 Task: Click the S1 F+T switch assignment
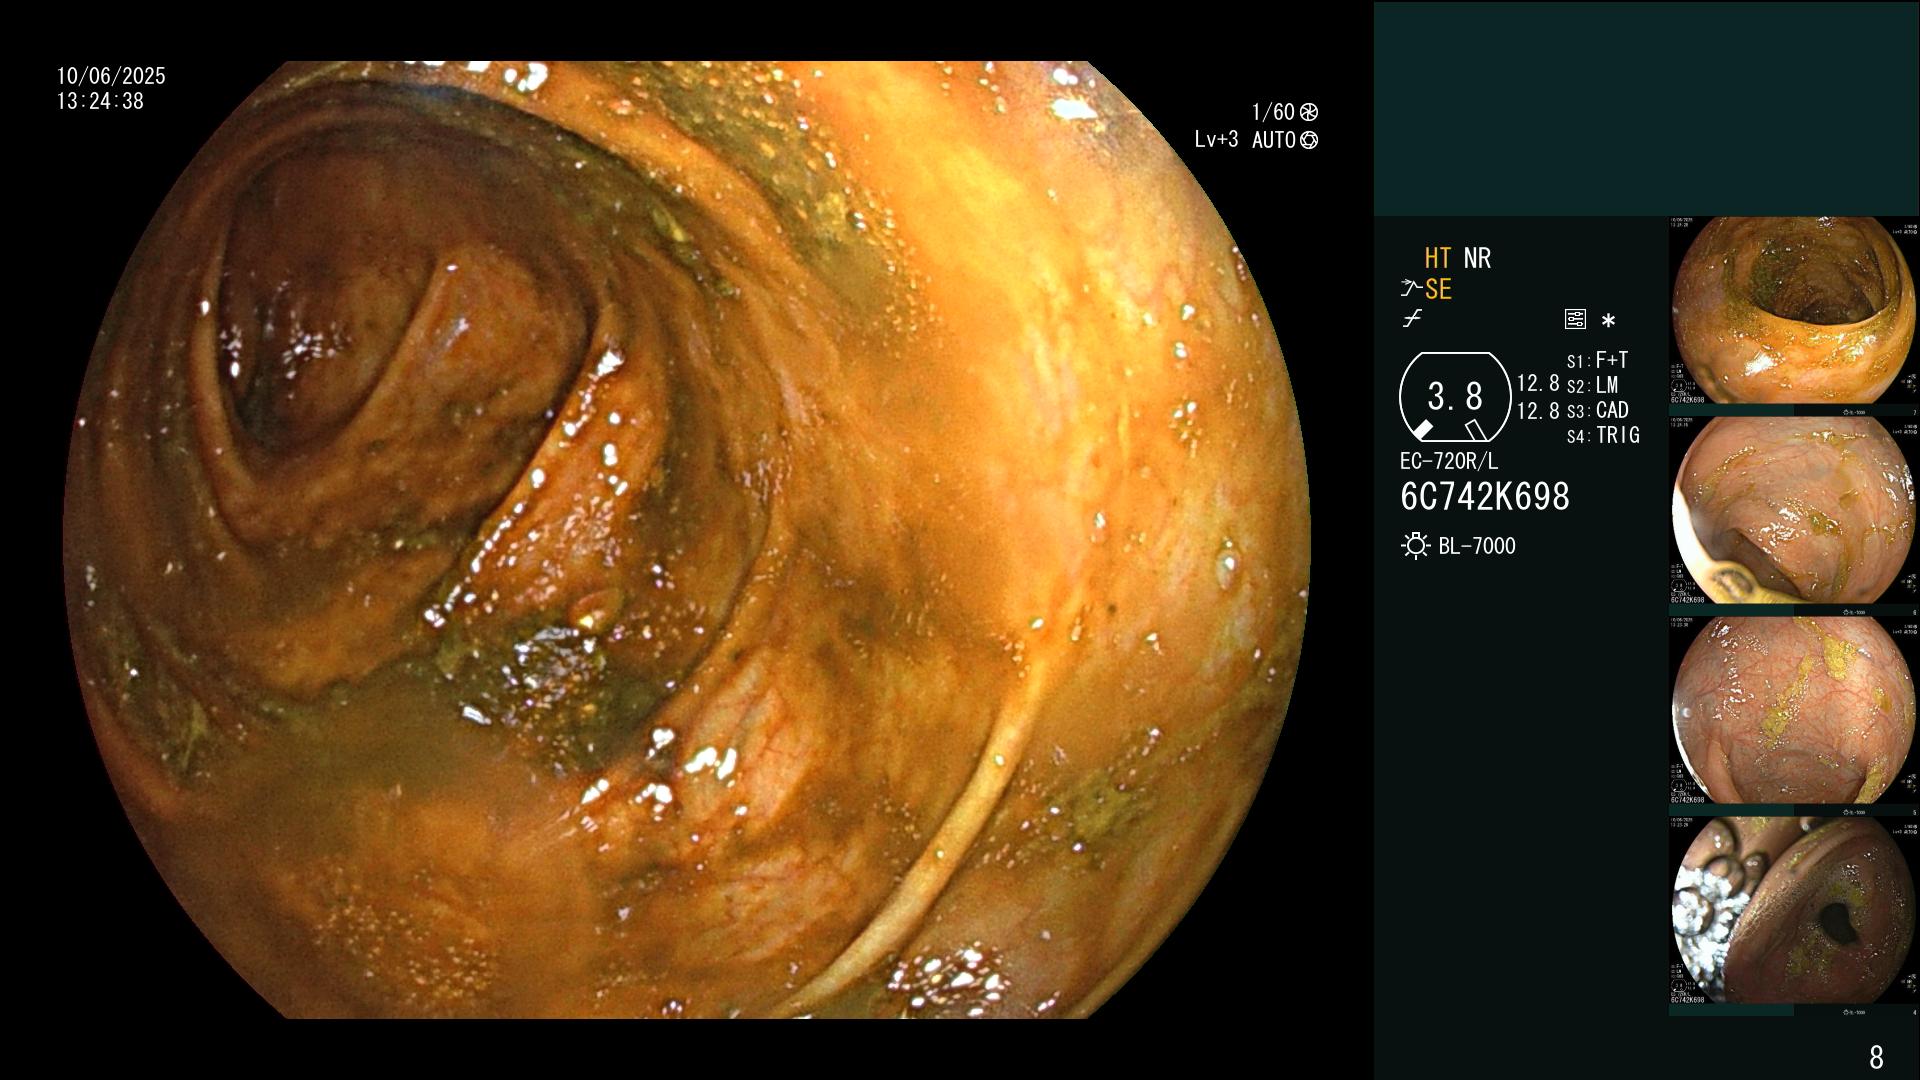[x=1597, y=360]
